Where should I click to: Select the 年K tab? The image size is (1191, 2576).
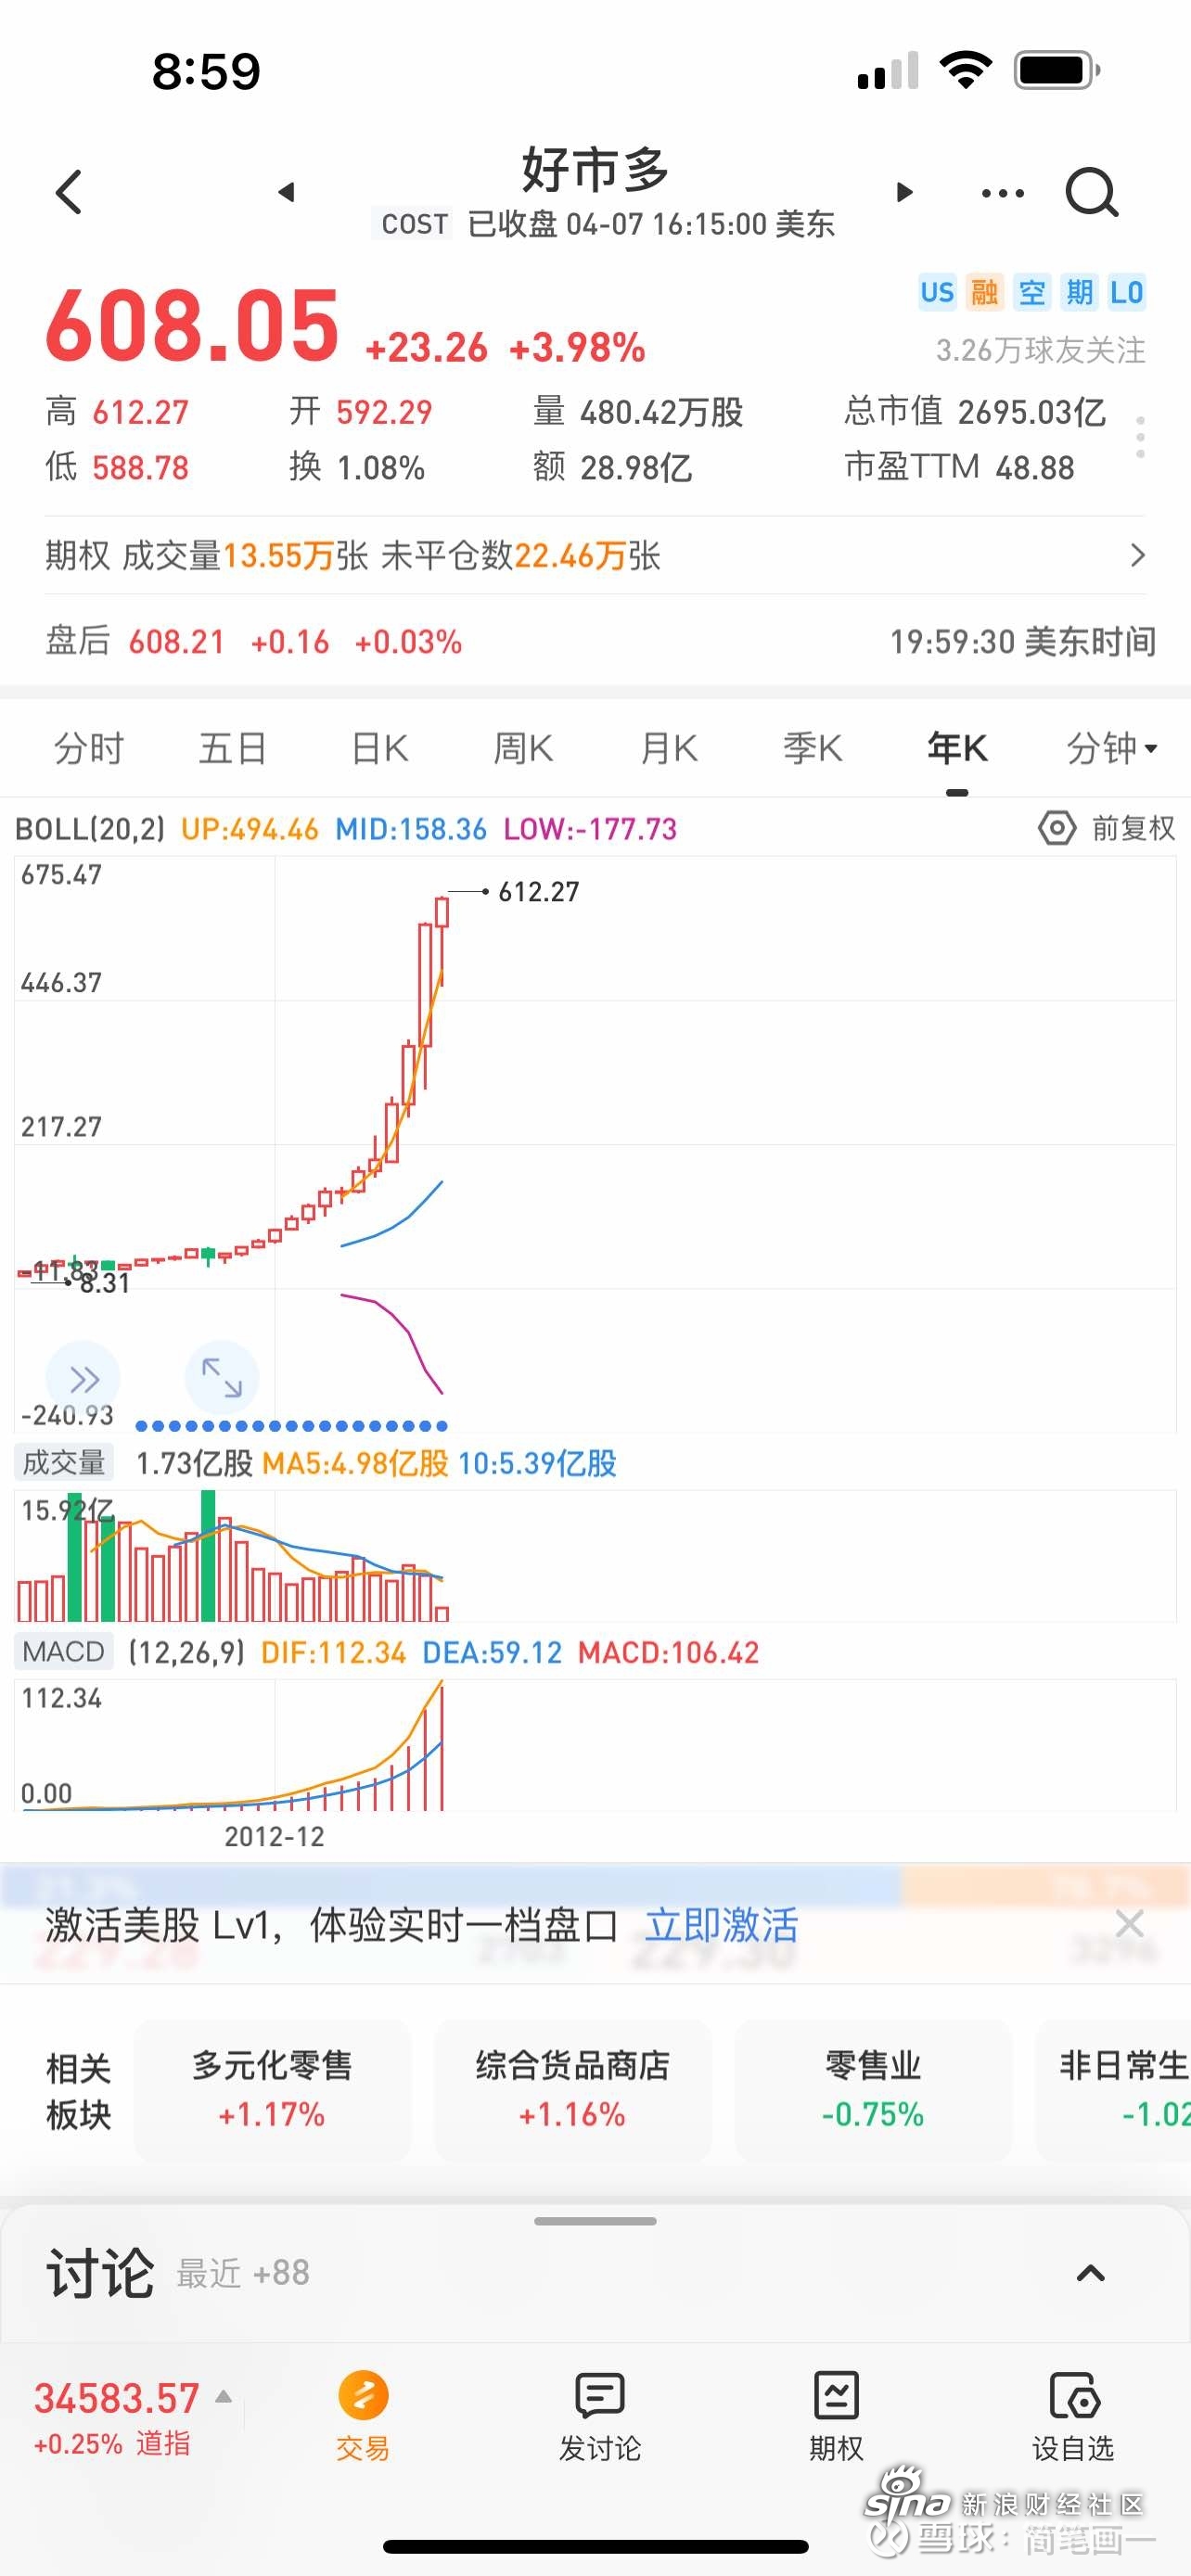tap(957, 748)
